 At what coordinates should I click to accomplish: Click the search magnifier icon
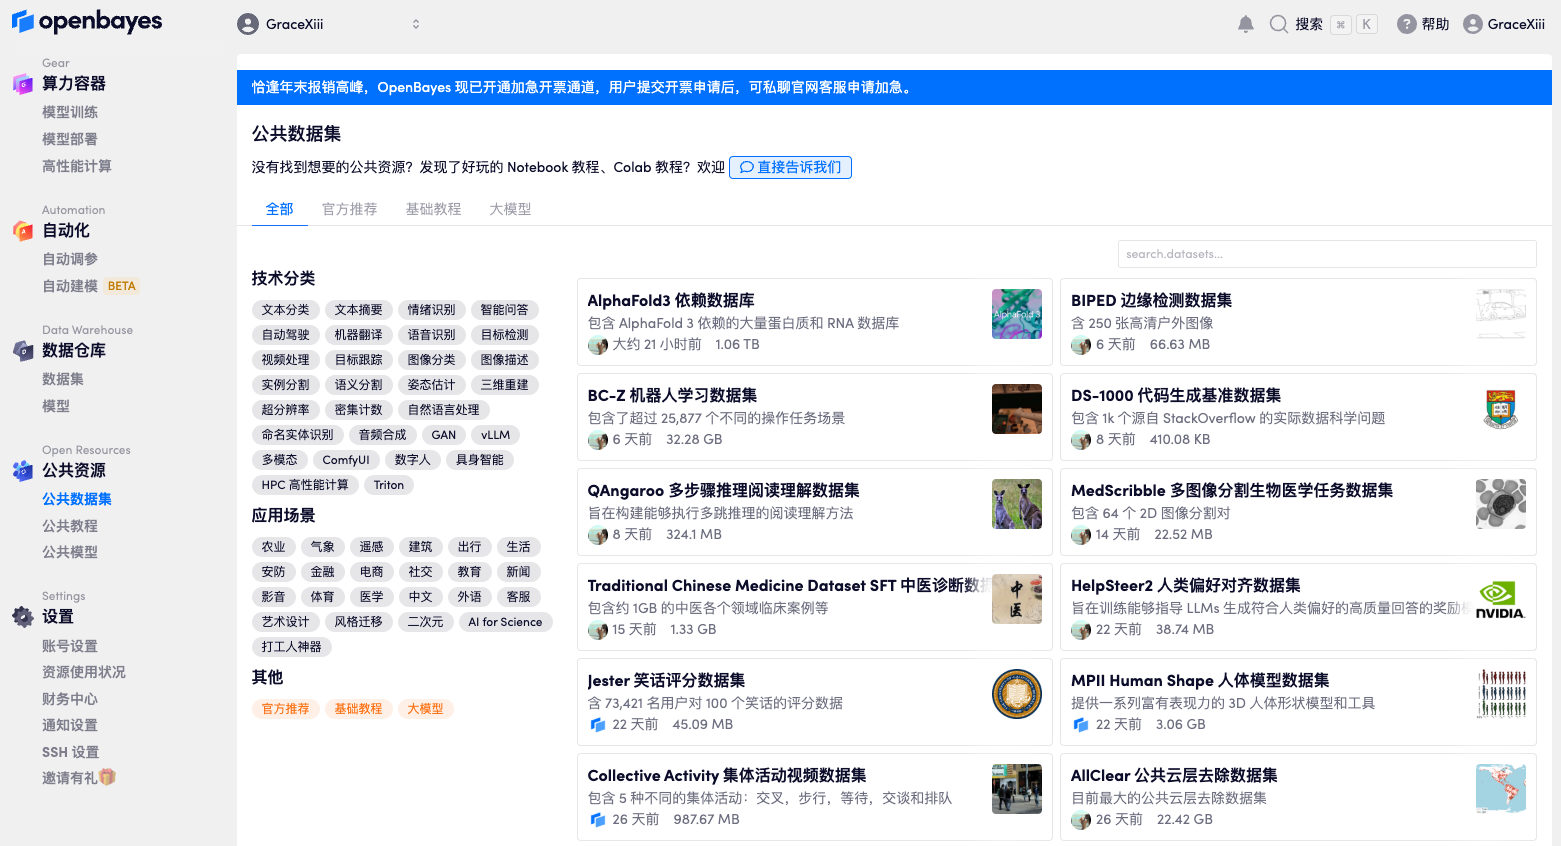[1278, 24]
